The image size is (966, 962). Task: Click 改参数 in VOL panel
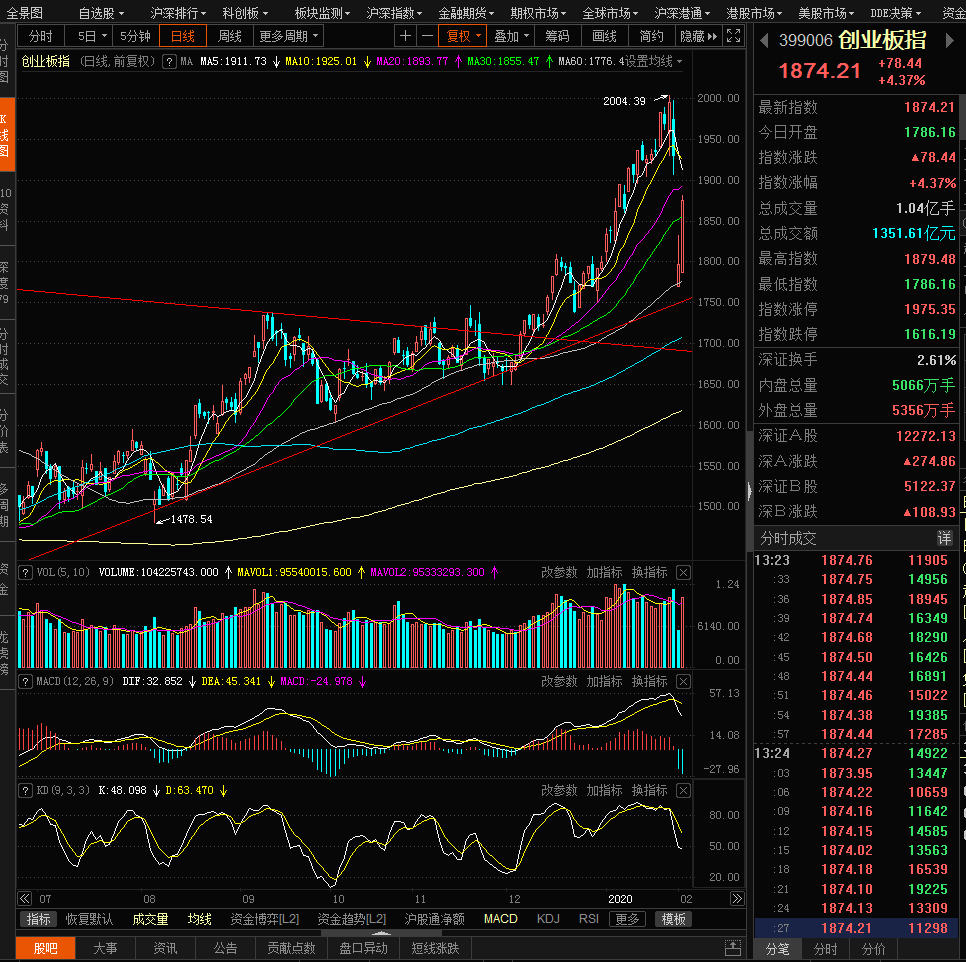(x=559, y=573)
